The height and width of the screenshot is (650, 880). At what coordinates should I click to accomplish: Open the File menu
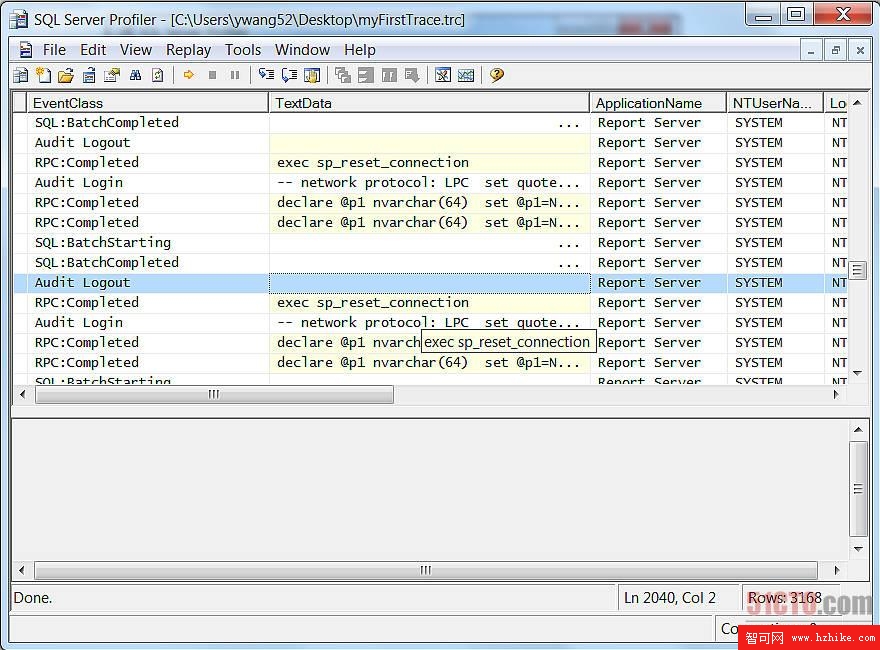(x=54, y=50)
